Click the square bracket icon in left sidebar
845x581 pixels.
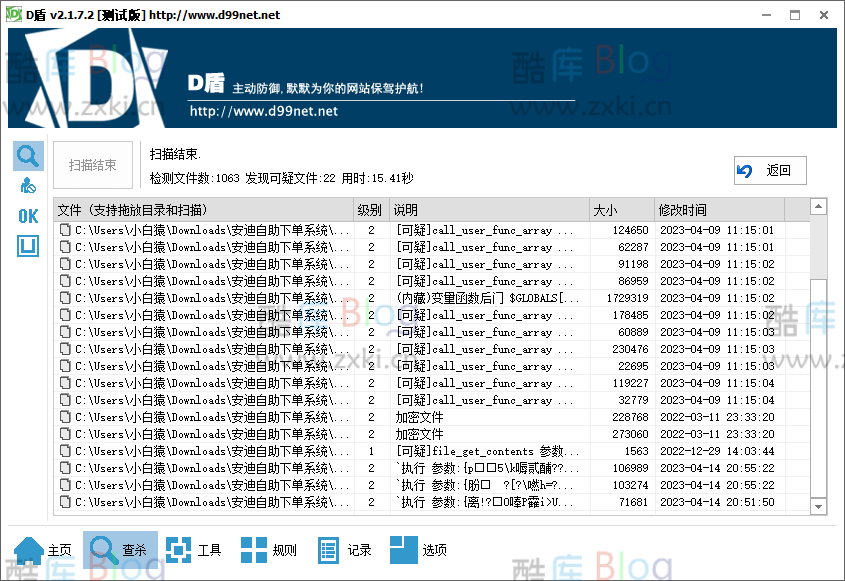click(28, 245)
